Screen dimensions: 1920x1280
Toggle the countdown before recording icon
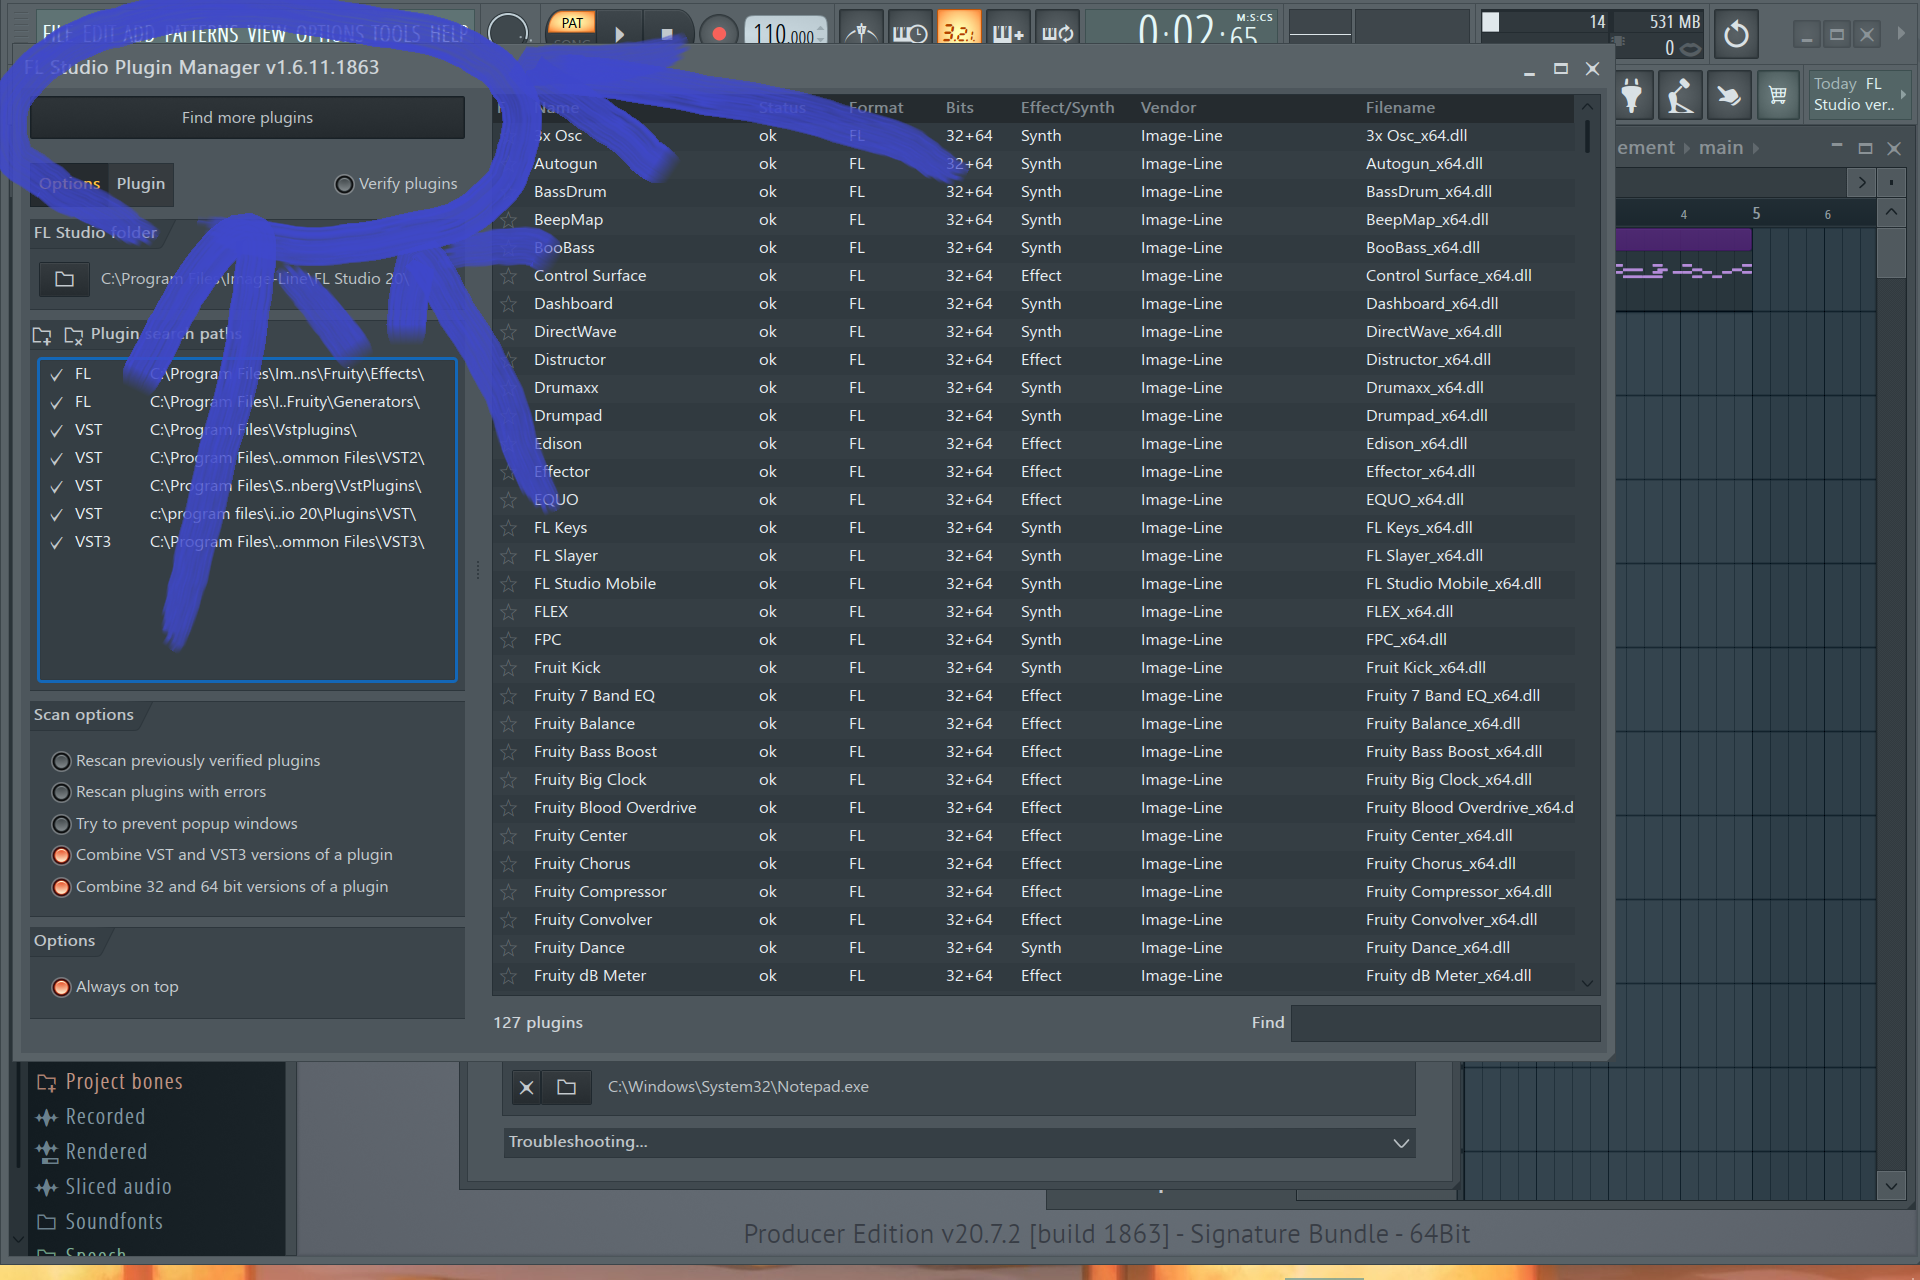[958, 32]
